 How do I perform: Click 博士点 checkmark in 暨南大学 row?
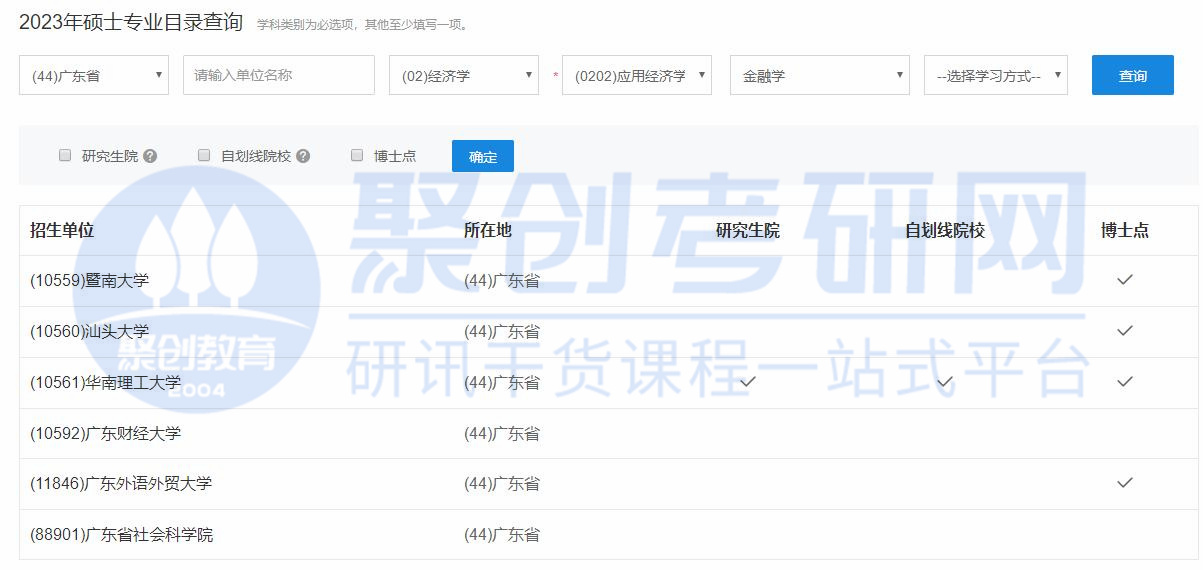click(1125, 280)
